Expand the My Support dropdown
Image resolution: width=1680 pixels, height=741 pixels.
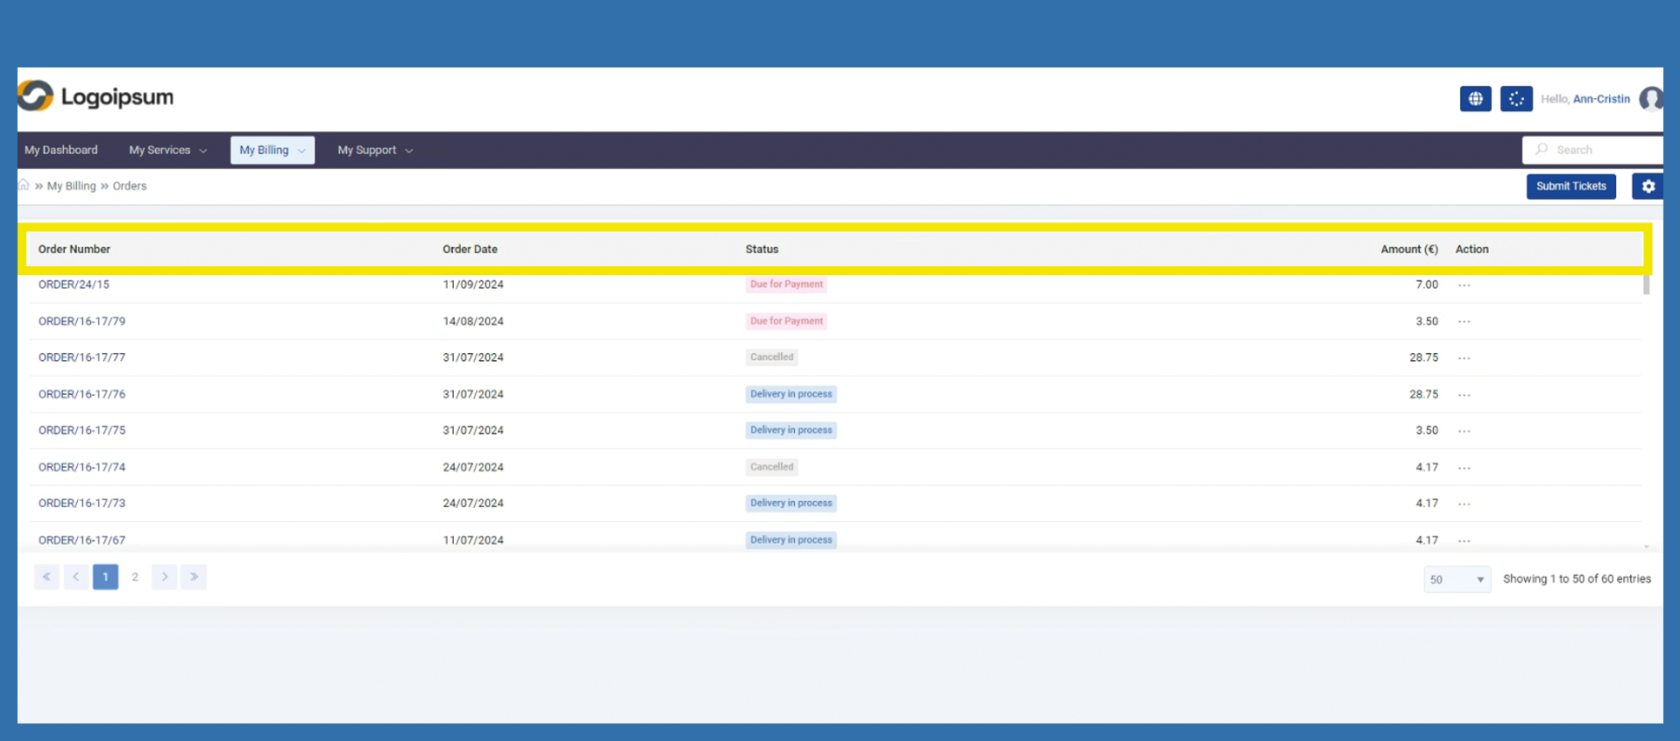374,150
